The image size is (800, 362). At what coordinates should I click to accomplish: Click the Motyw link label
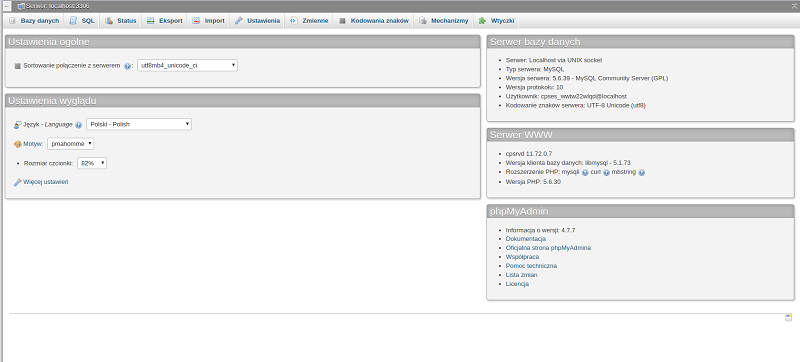(x=33, y=144)
